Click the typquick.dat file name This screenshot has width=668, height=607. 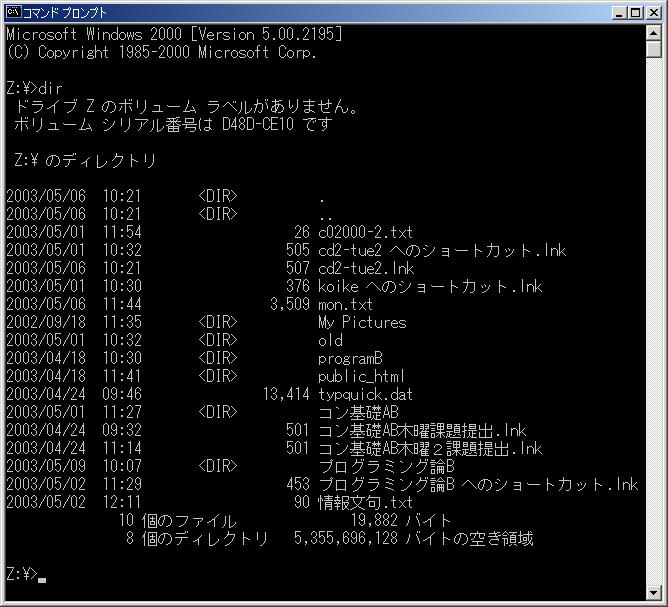click(365, 394)
